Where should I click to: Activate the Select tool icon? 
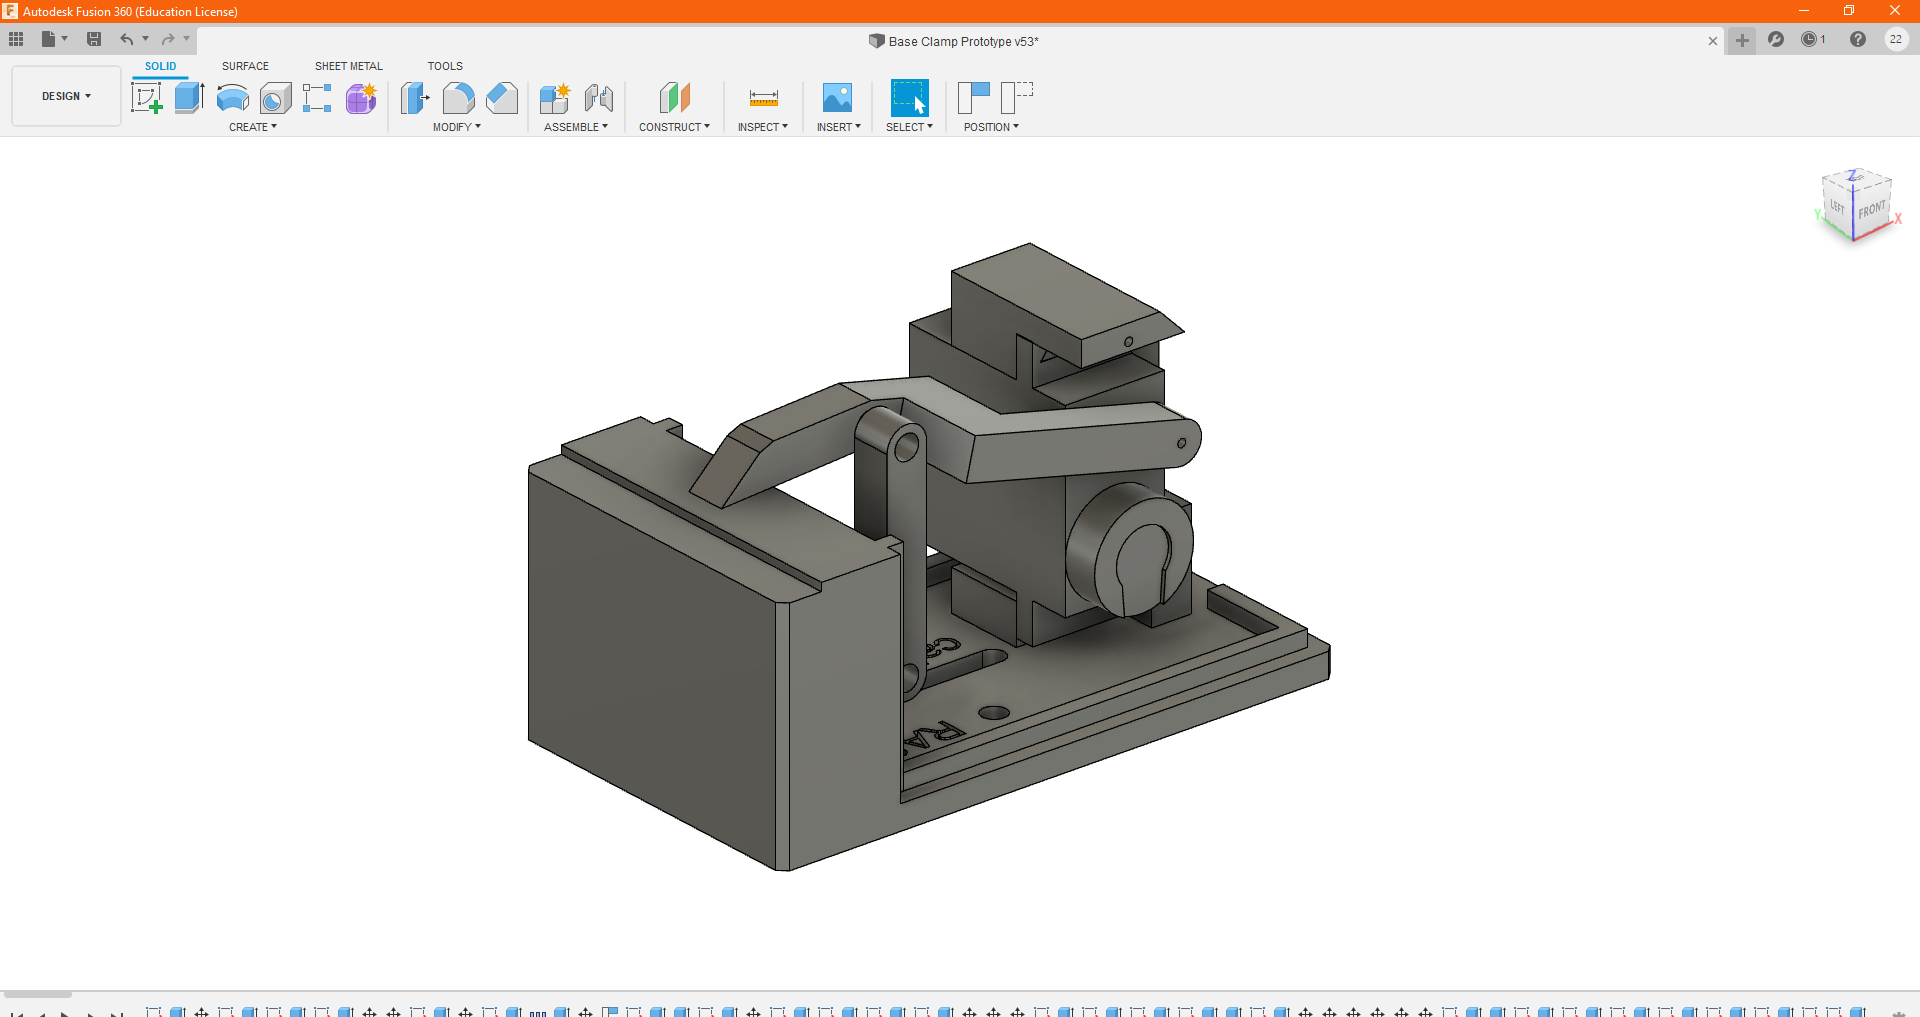point(909,98)
